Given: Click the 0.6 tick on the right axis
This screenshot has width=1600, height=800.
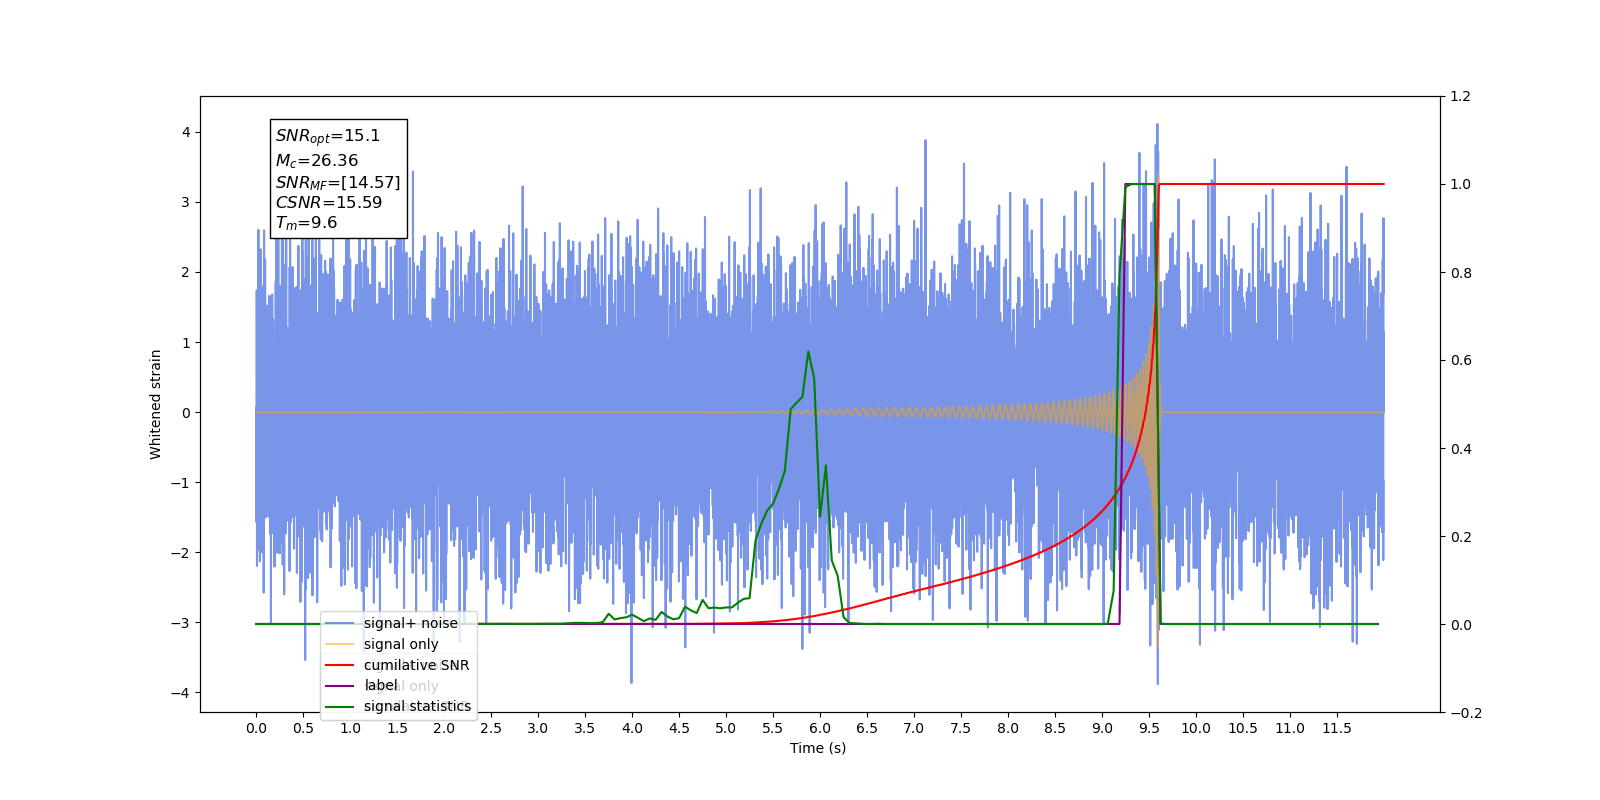Looking at the screenshot, I should pyautogui.click(x=1460, y=360).
